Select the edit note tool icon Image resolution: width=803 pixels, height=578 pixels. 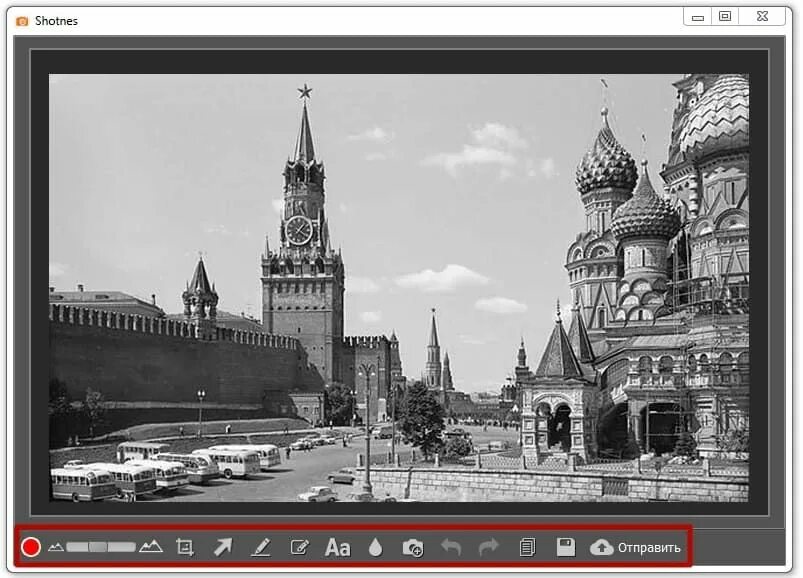300,547
